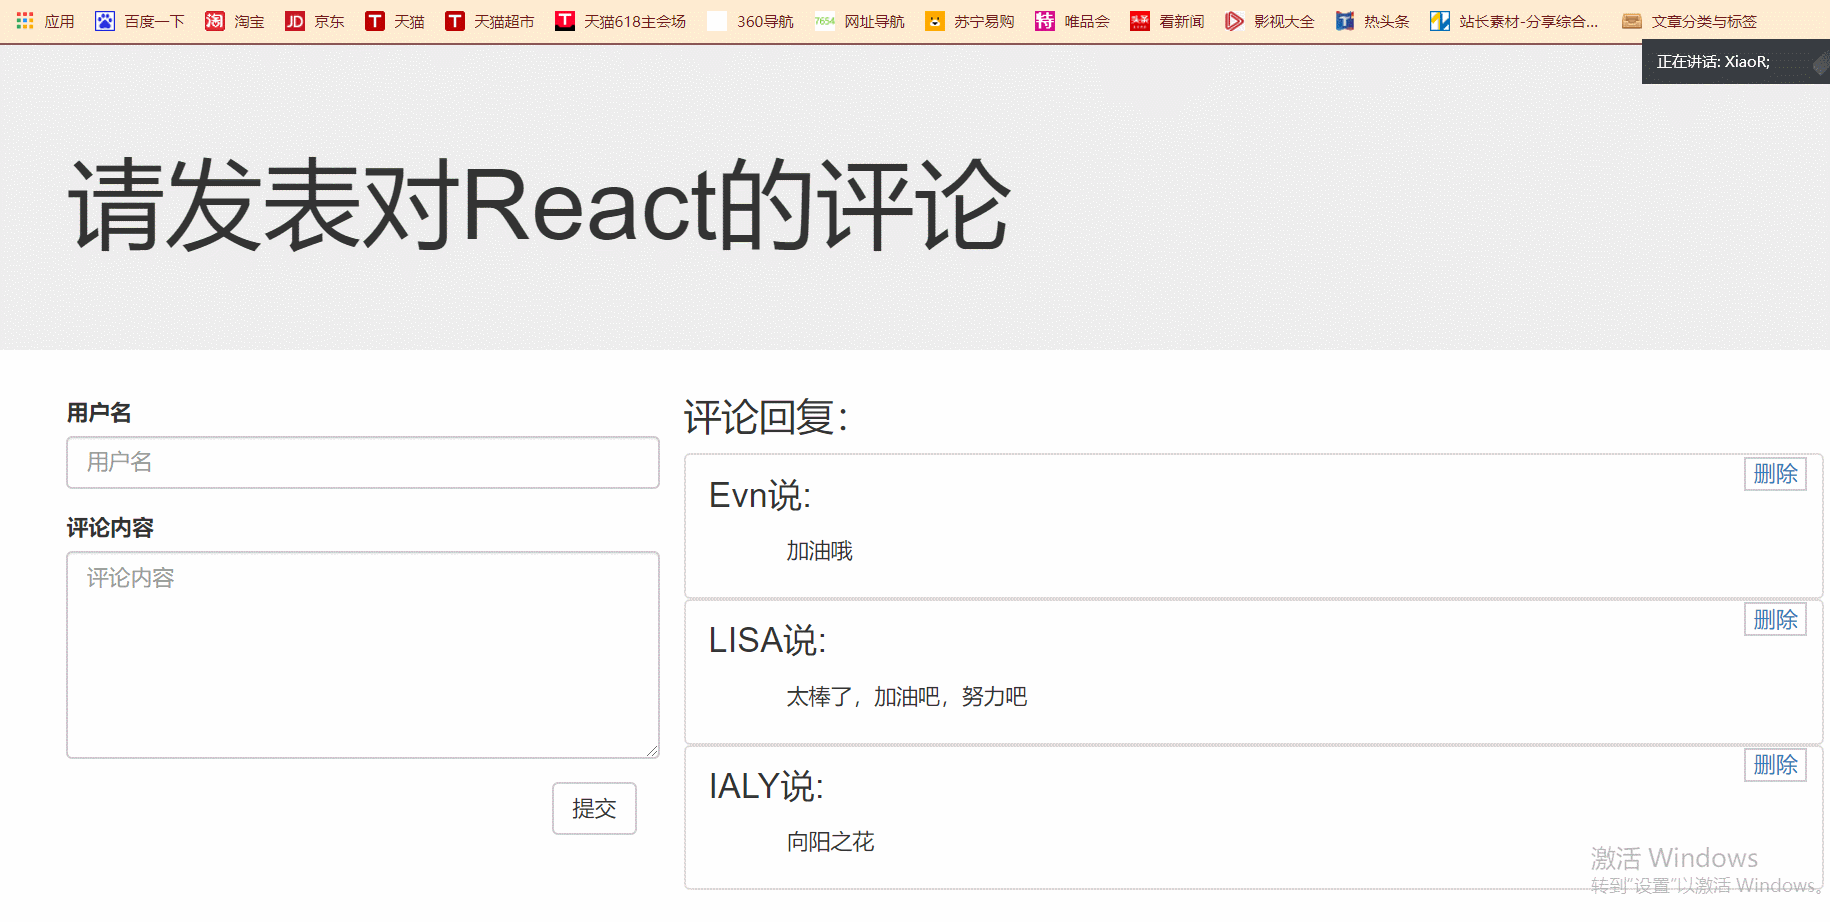Click the 评论回复: heading
This screenshot has width=1830, height=922.
(x=766, y=417)
